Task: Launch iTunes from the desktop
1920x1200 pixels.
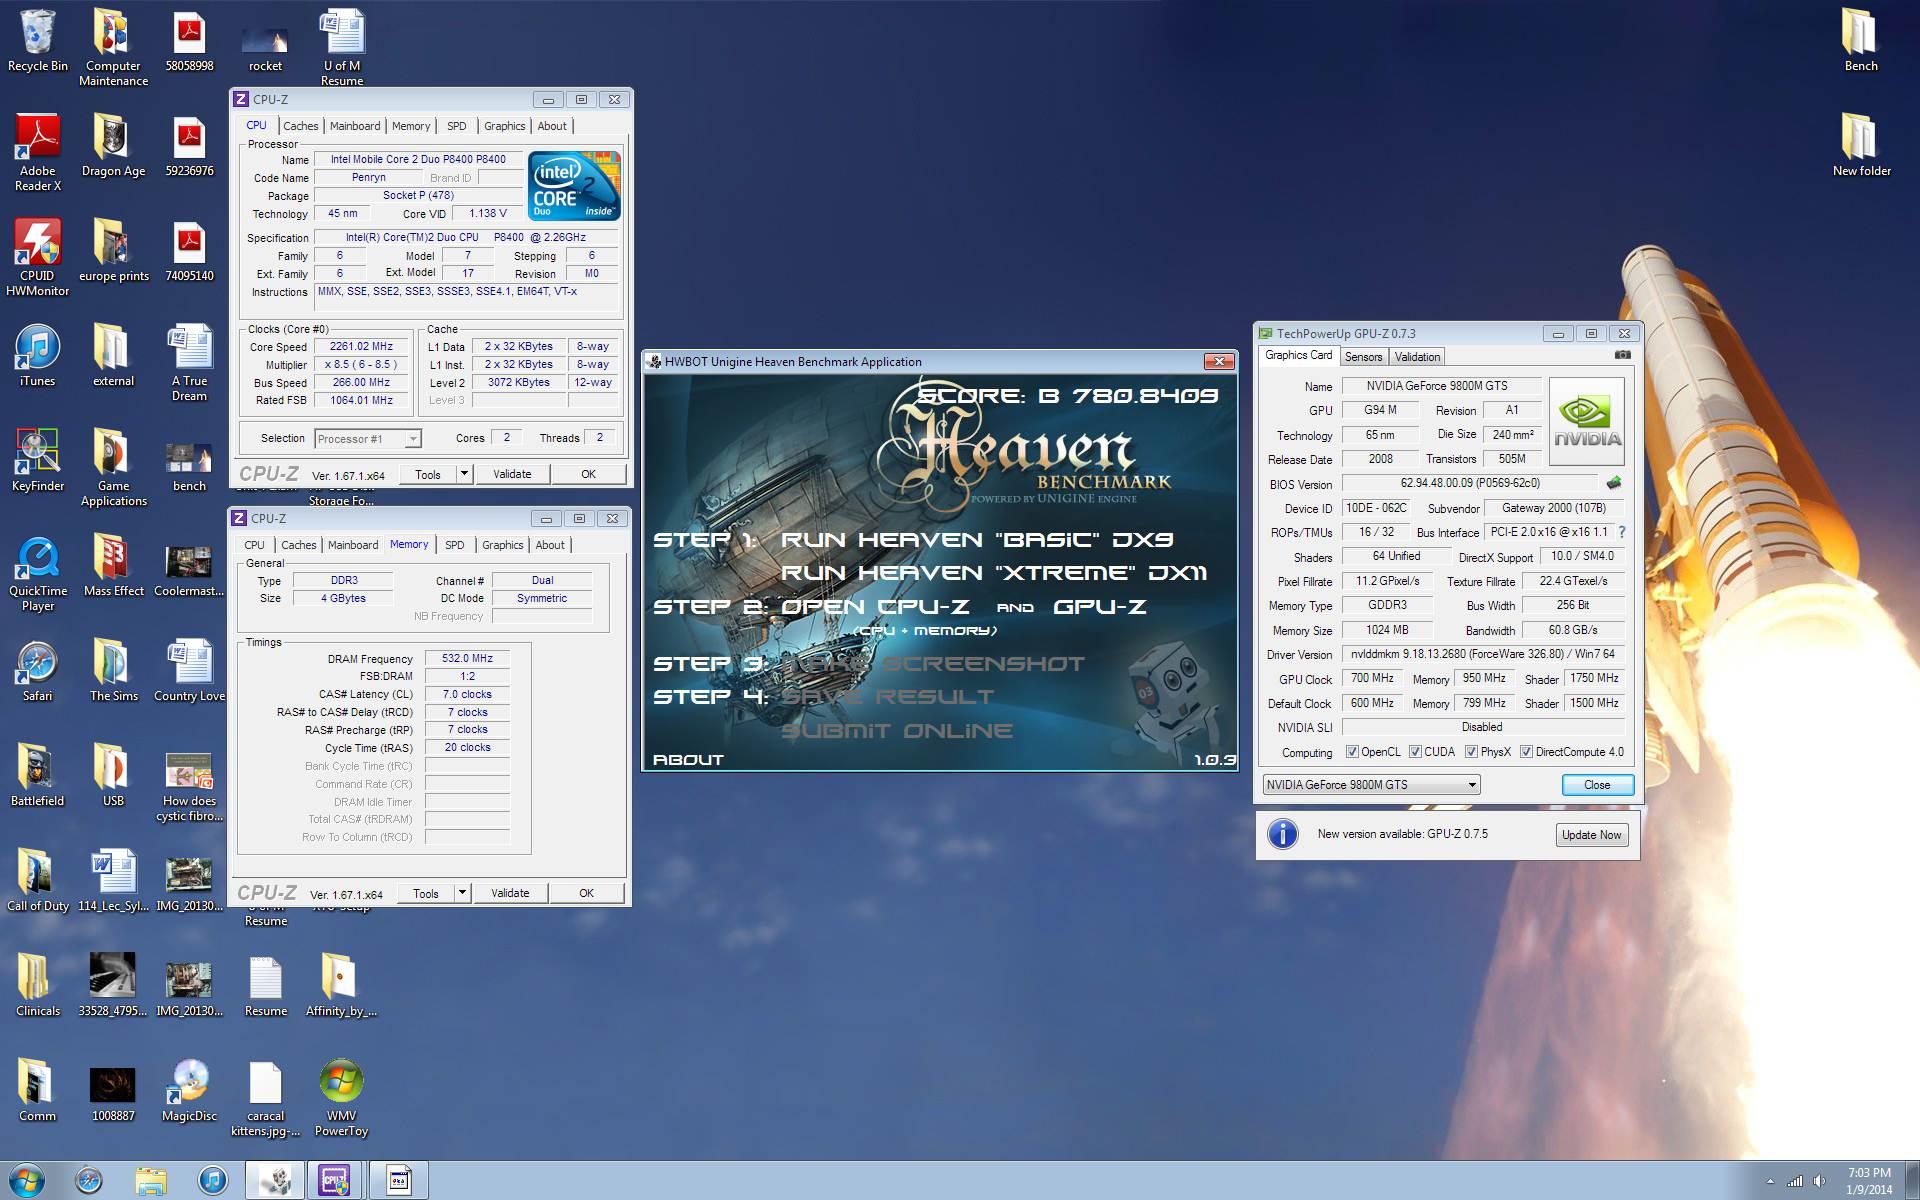Action: (x=37, y=356)
